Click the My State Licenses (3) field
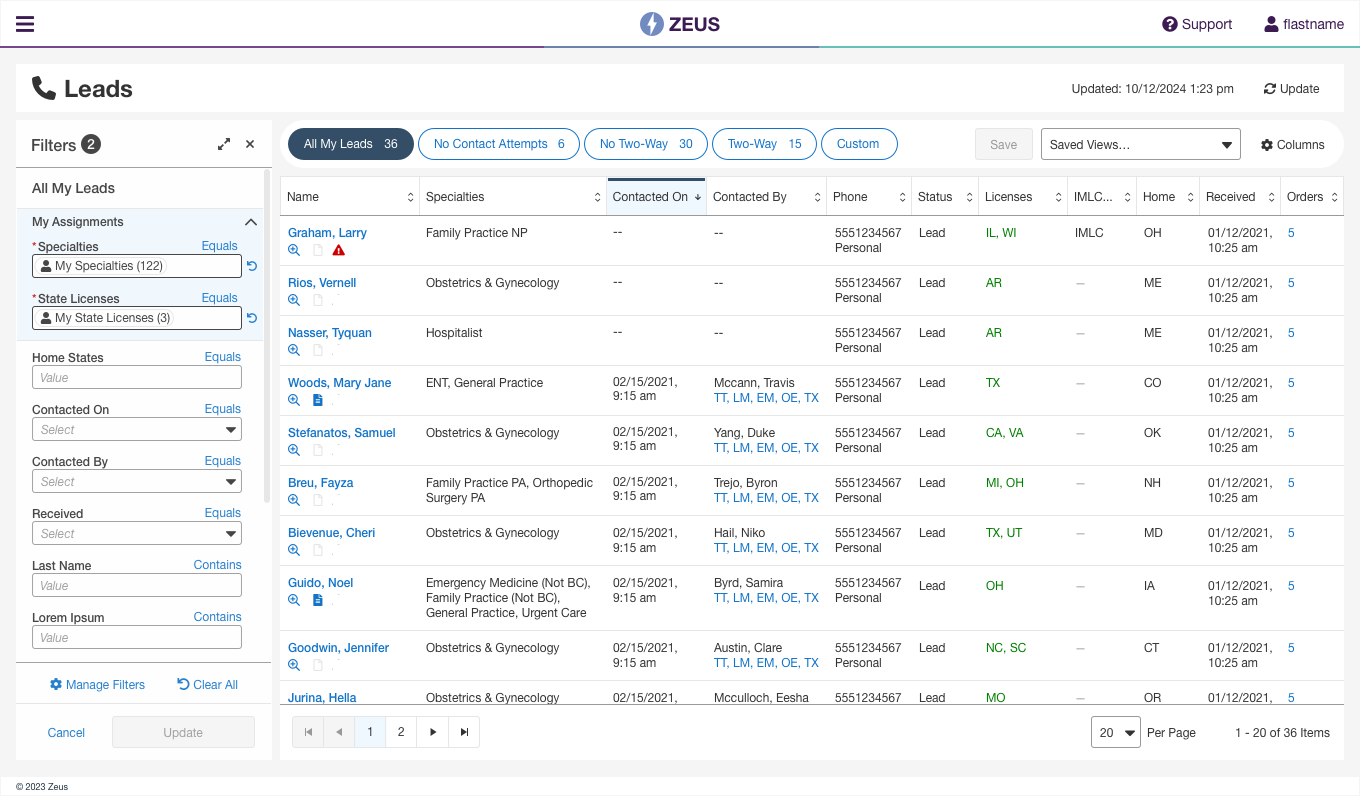The image size is (1360, 796). coord(137,318)
